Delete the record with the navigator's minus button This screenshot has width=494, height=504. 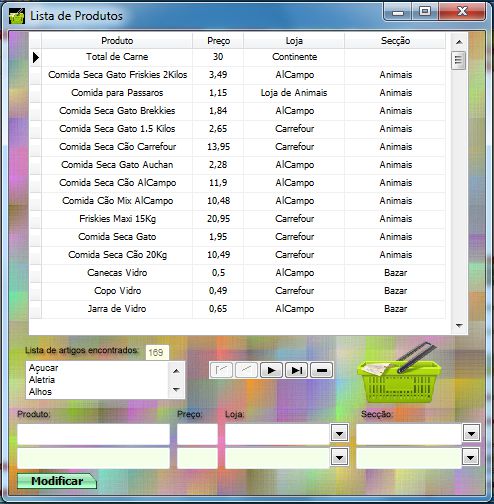click(x=322, y=370)
